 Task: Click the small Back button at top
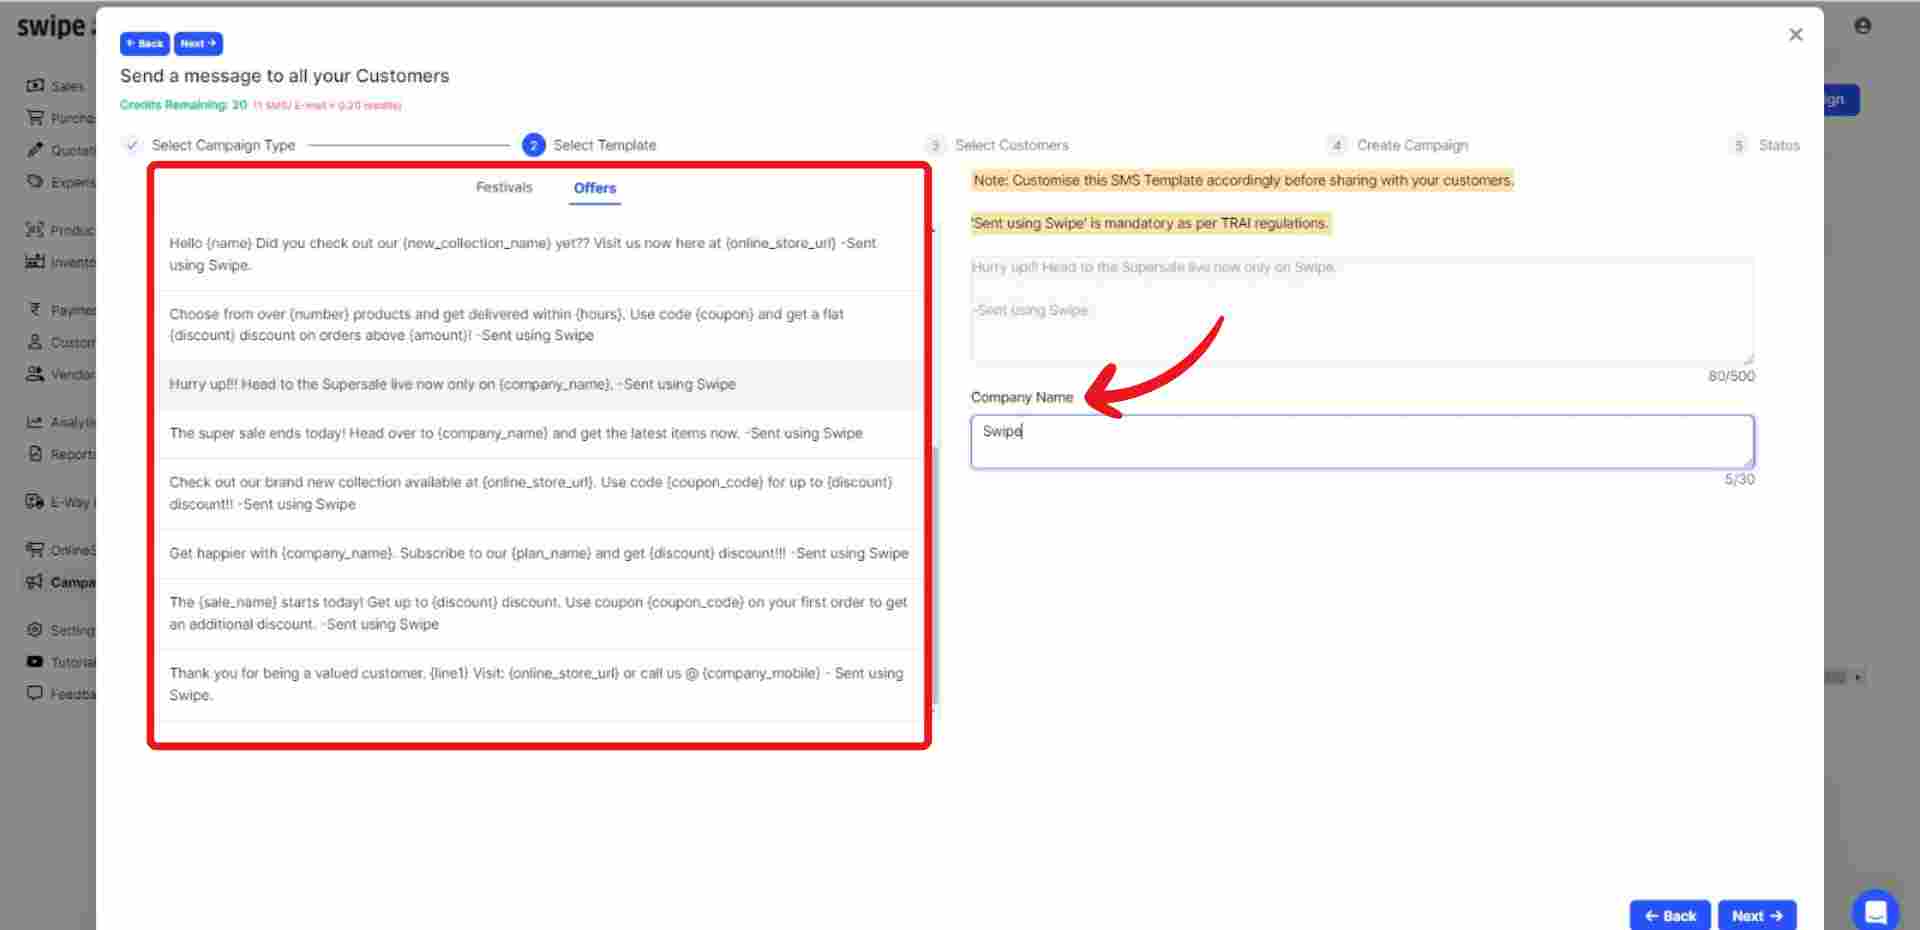(x=145, y=44)
